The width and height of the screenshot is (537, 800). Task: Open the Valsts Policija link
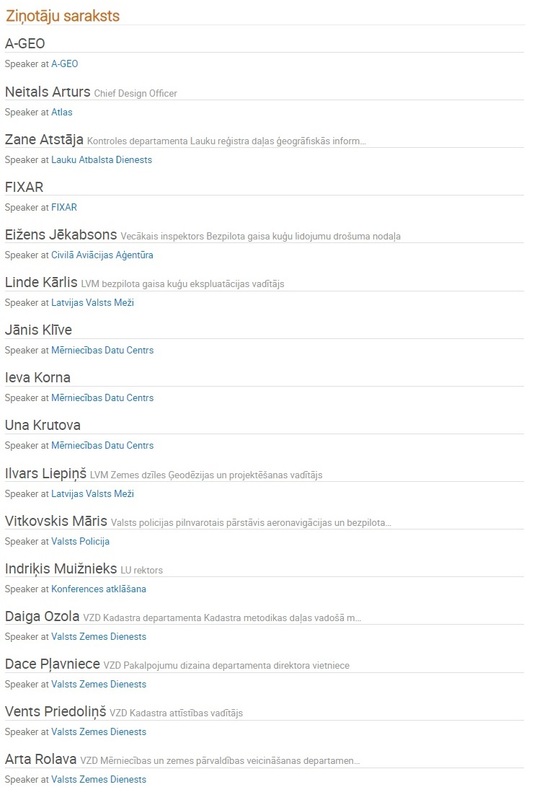[x=80, y=541]
